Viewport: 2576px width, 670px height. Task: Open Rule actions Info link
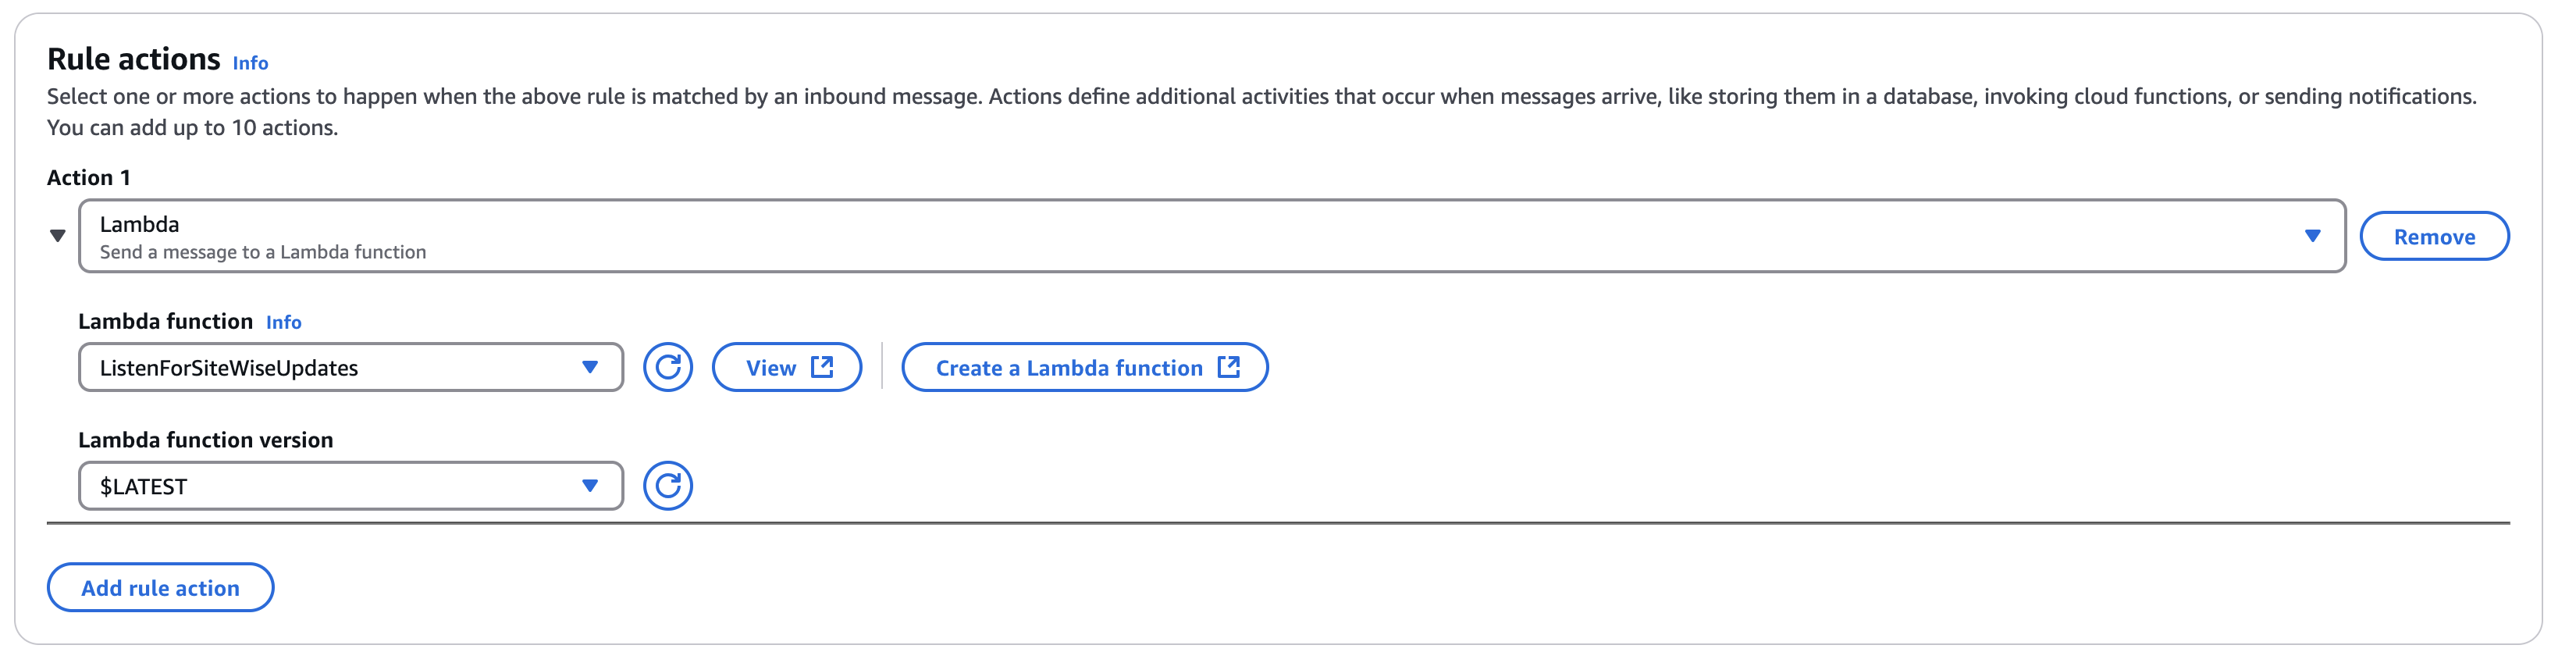coord(249,62)
